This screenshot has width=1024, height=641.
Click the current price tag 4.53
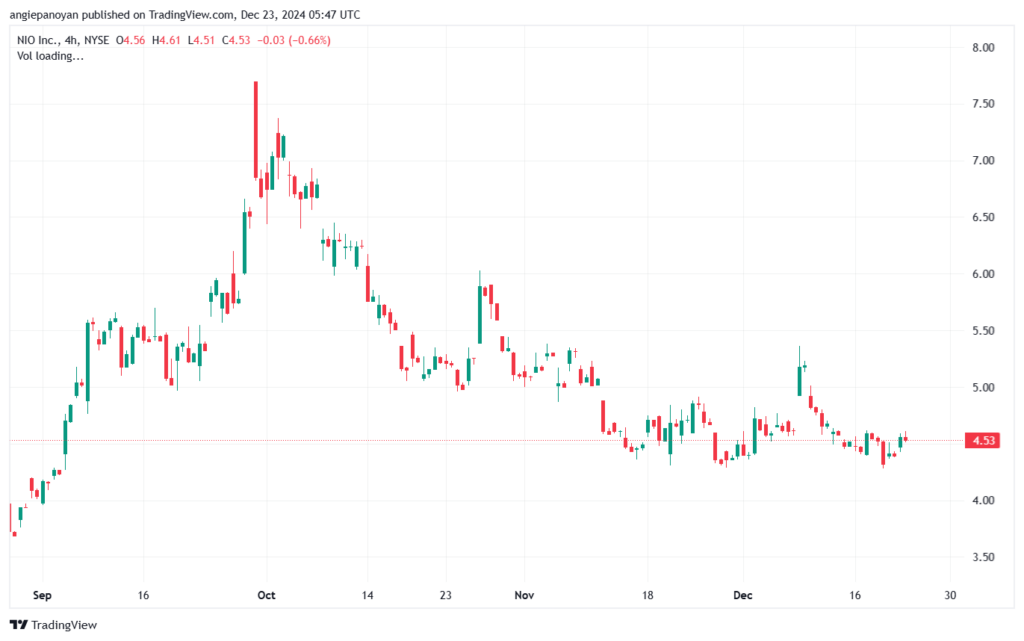coord(984,441)
